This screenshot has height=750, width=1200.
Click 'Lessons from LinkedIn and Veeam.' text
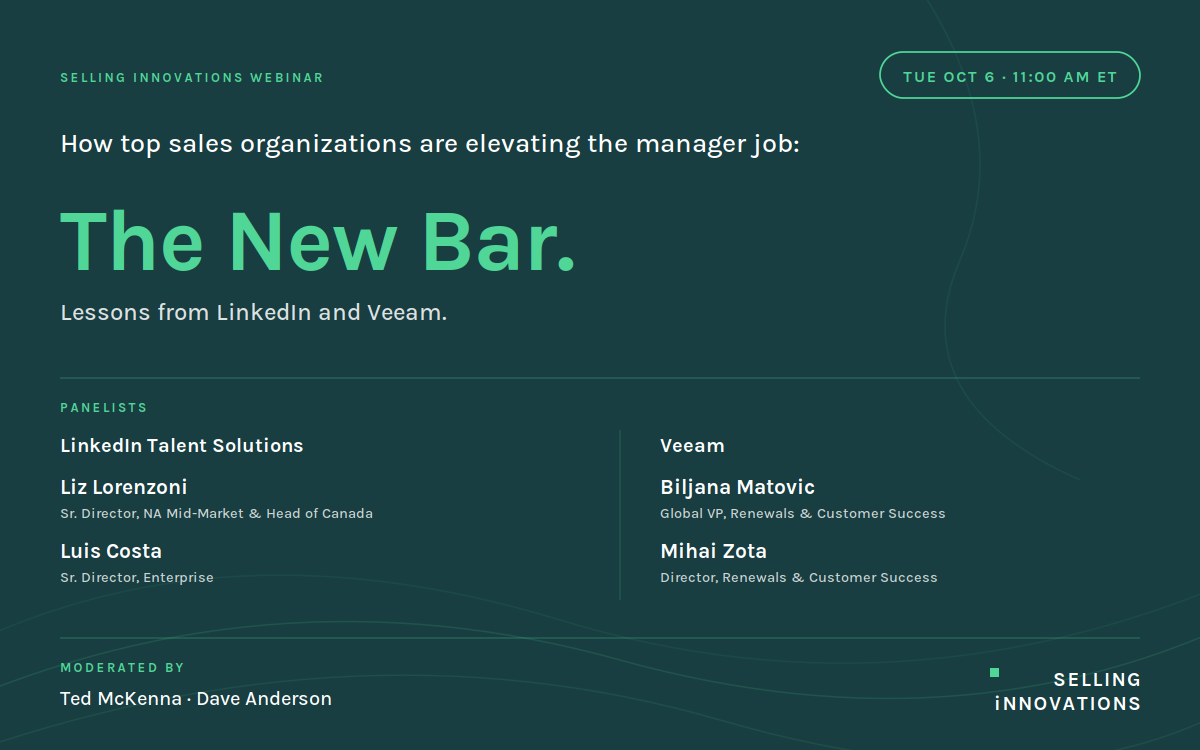tap(254, 312)
